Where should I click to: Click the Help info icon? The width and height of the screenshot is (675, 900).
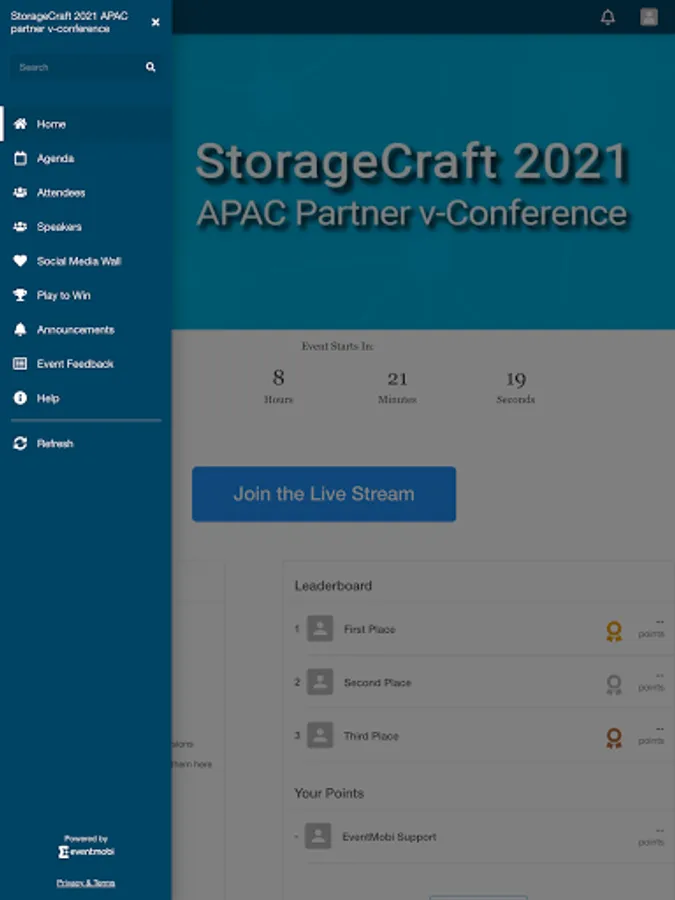[20, 398]
